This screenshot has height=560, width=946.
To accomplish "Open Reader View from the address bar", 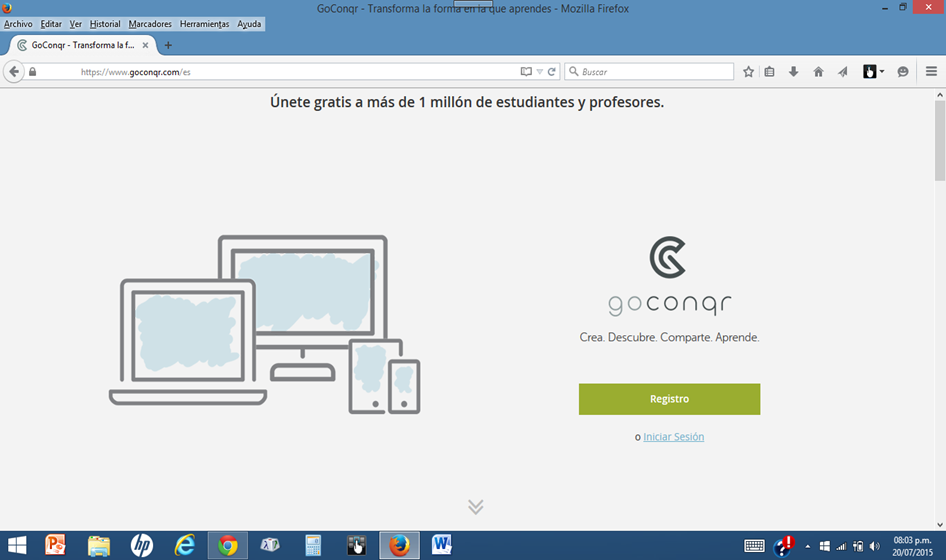I will click(526, 71).
